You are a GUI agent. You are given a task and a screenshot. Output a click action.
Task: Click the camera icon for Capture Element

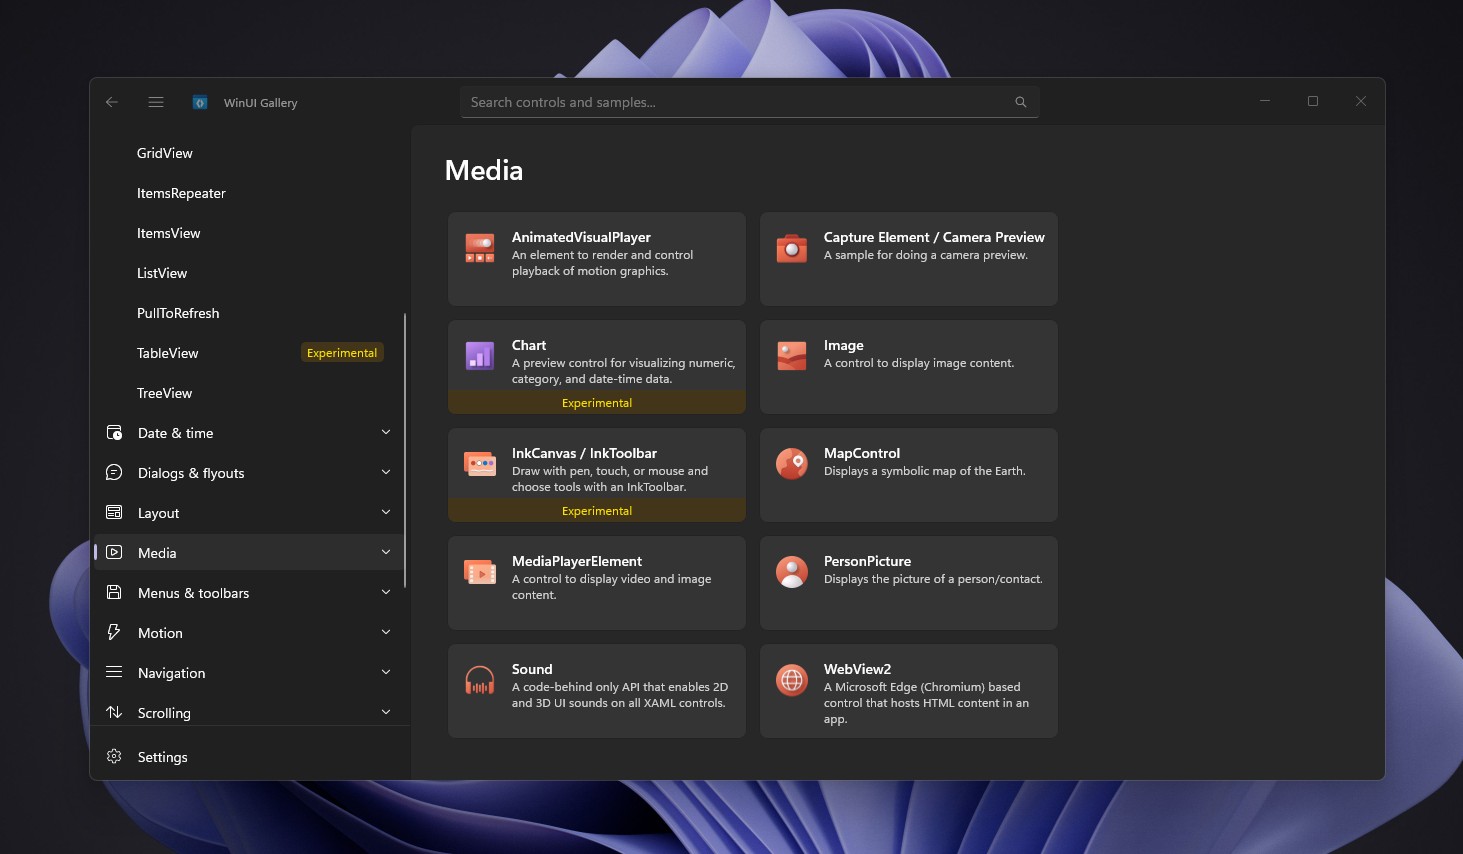point(792,248)
